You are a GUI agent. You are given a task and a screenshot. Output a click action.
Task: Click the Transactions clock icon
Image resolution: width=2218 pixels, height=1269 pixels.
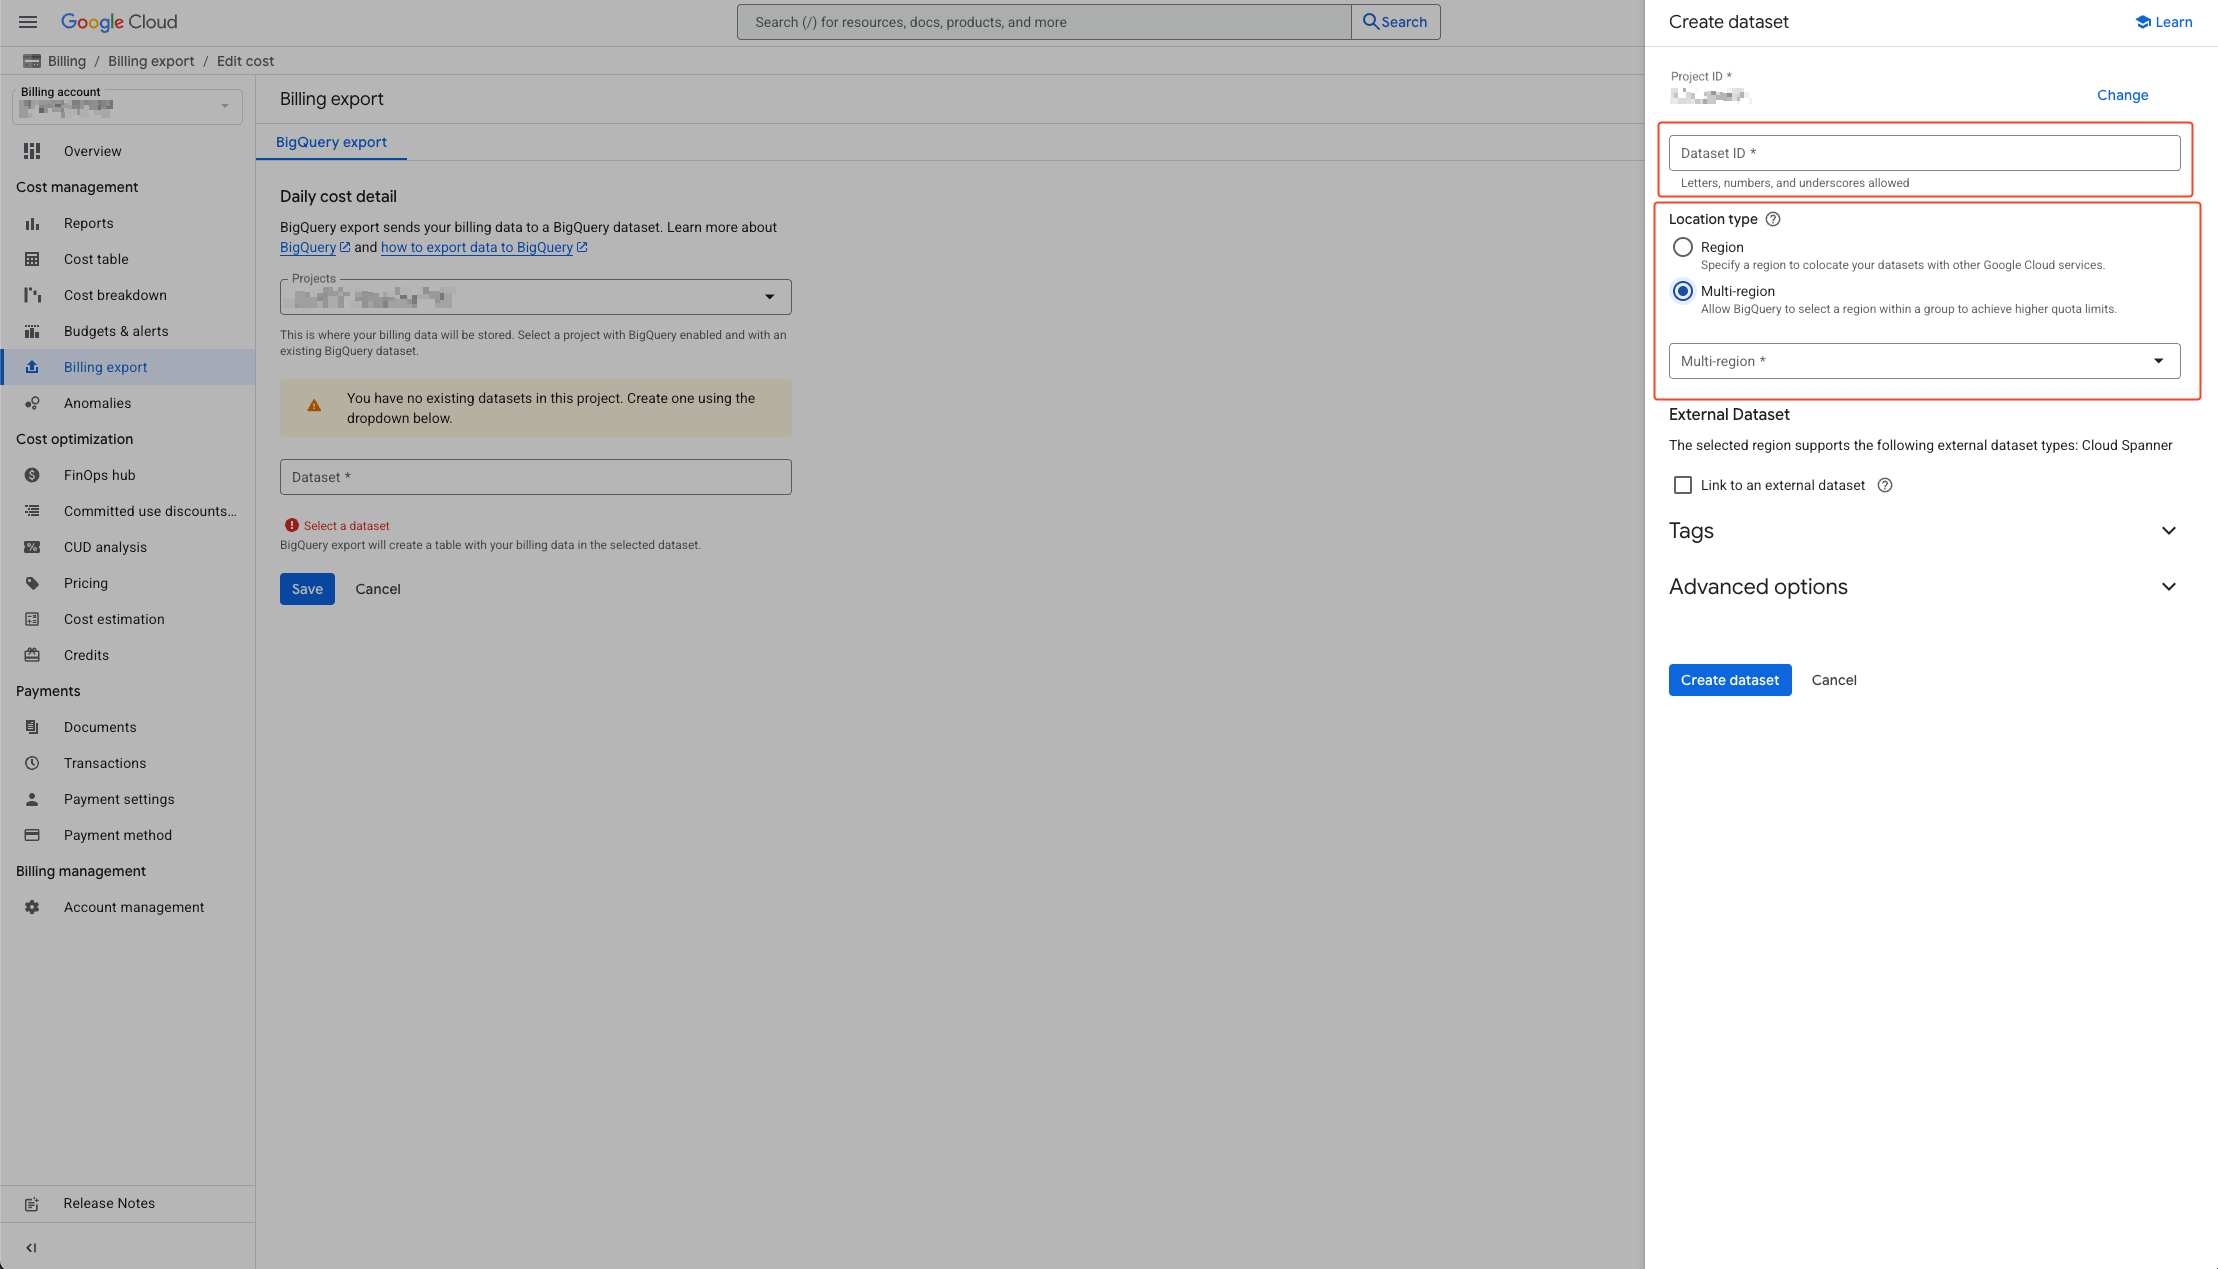pyautogui.click(x=32, y=763)
